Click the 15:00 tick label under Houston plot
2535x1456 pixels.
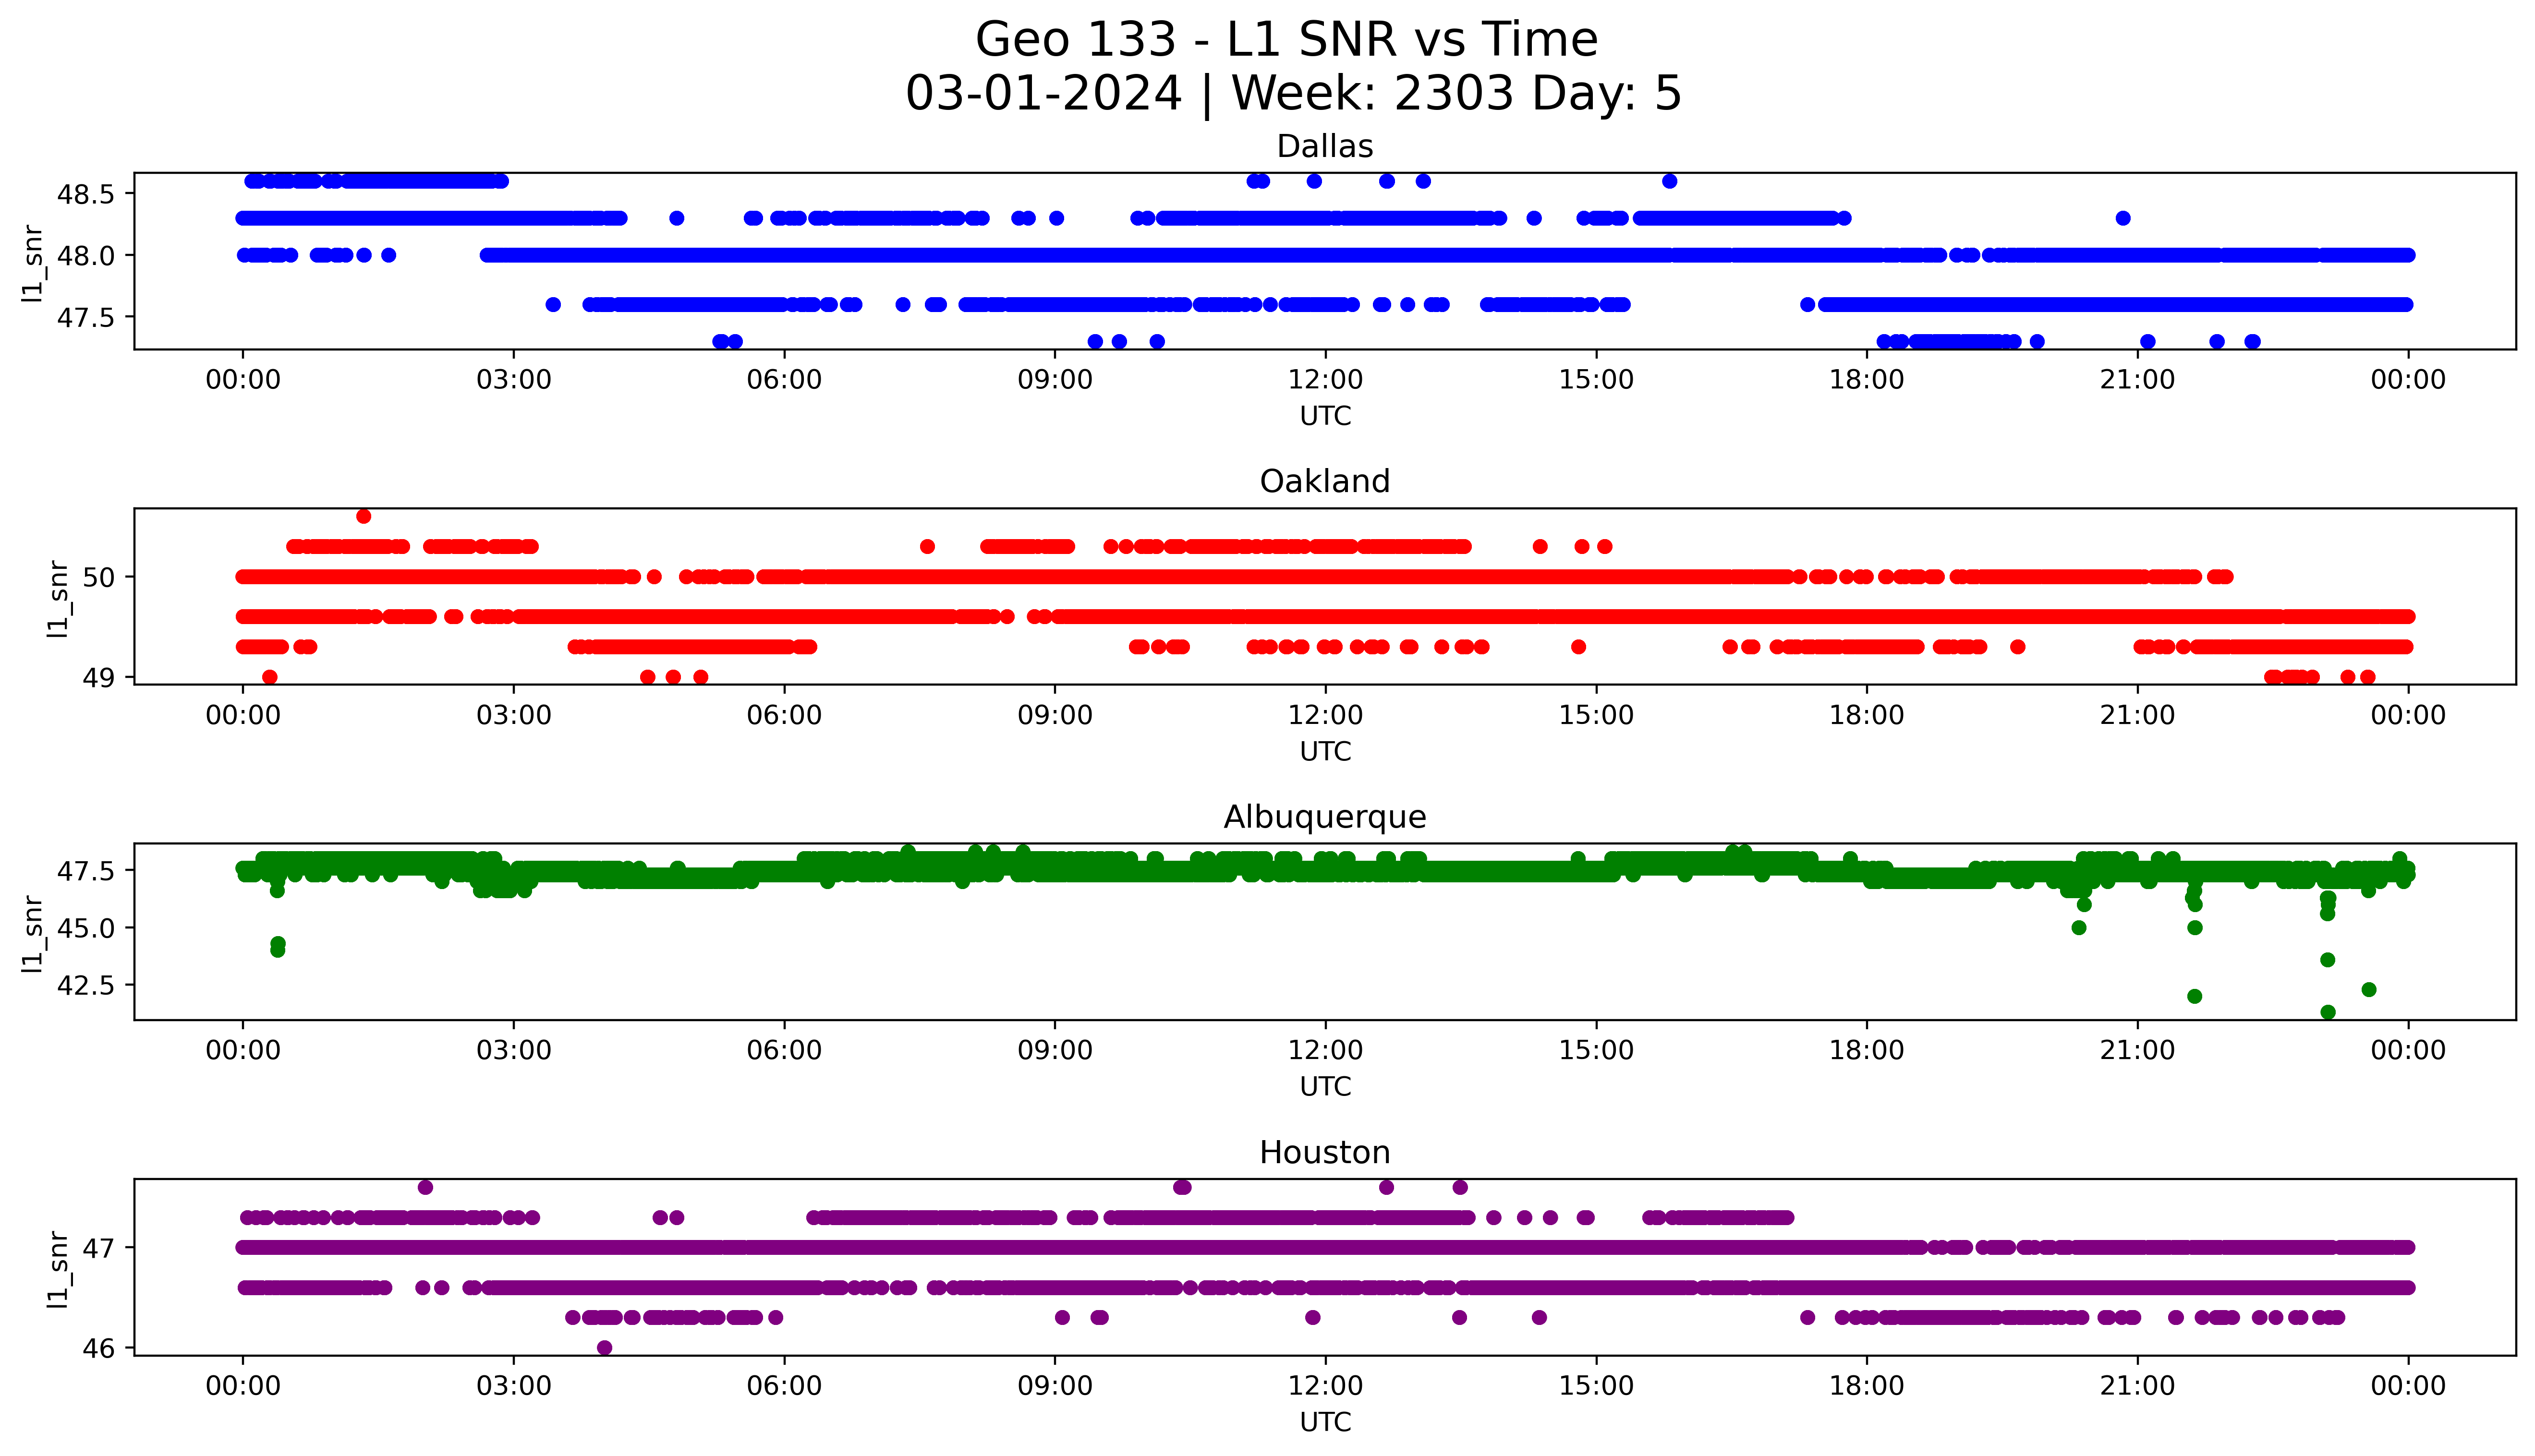click(1596, 1386)
